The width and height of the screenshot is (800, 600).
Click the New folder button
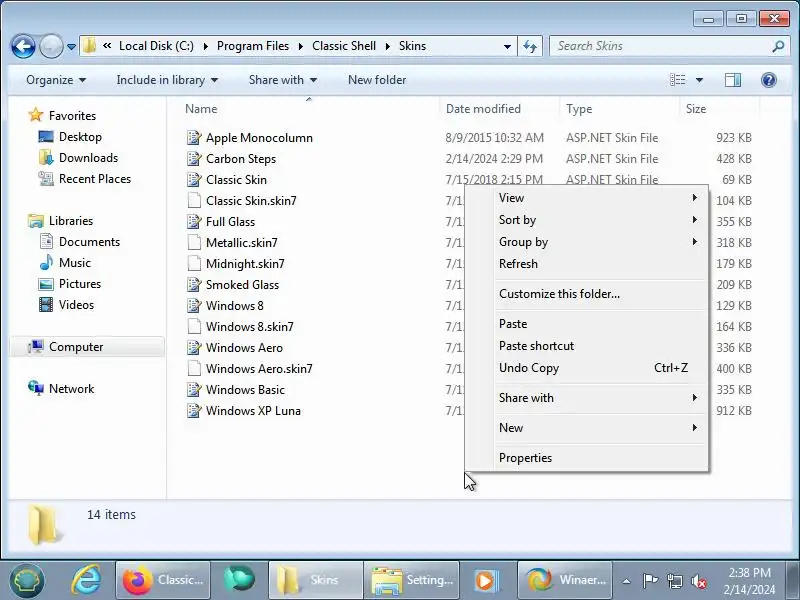click(x=377, y=80)
